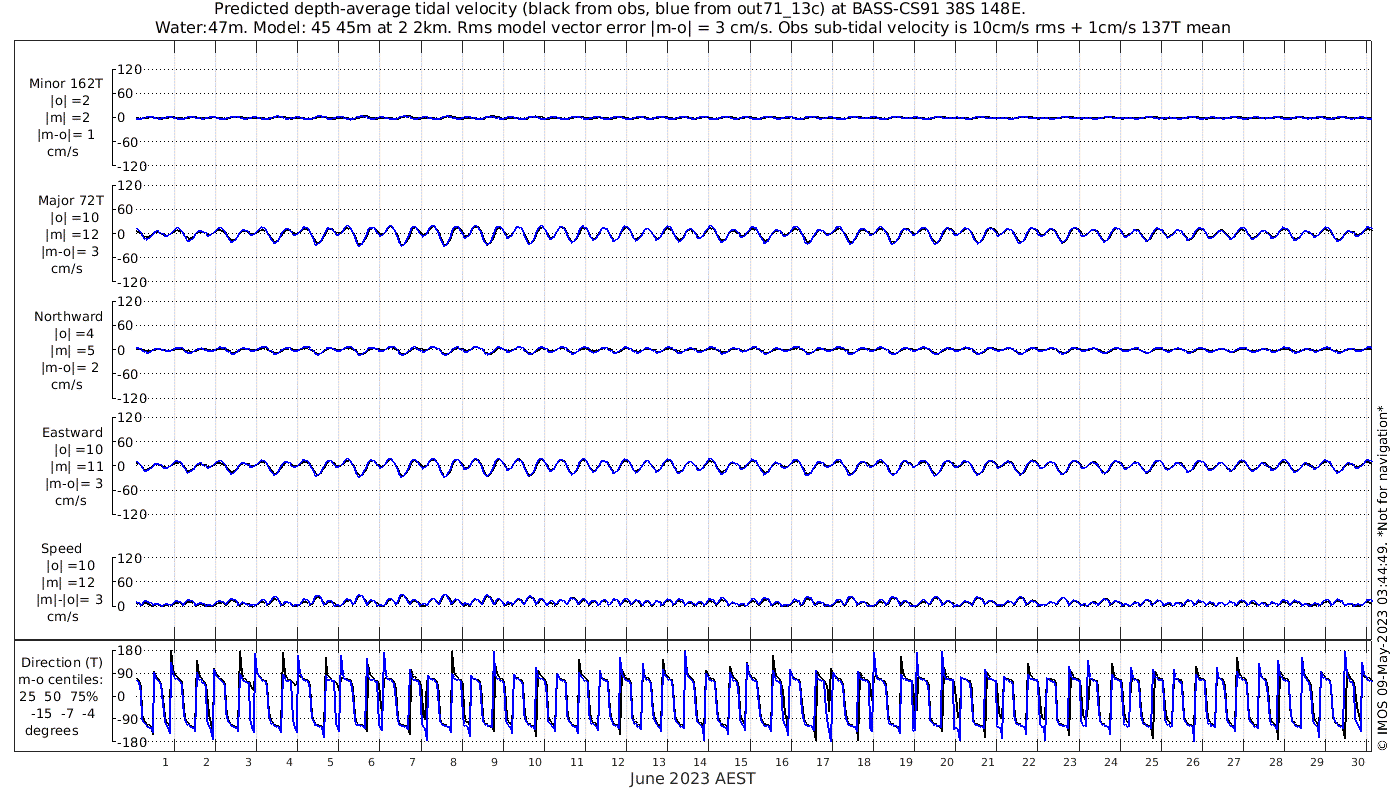Viewport: 1400px width, 800px height.
Task: Click '|o| =10' under Eastward
Action: click(x=79, y=450)
